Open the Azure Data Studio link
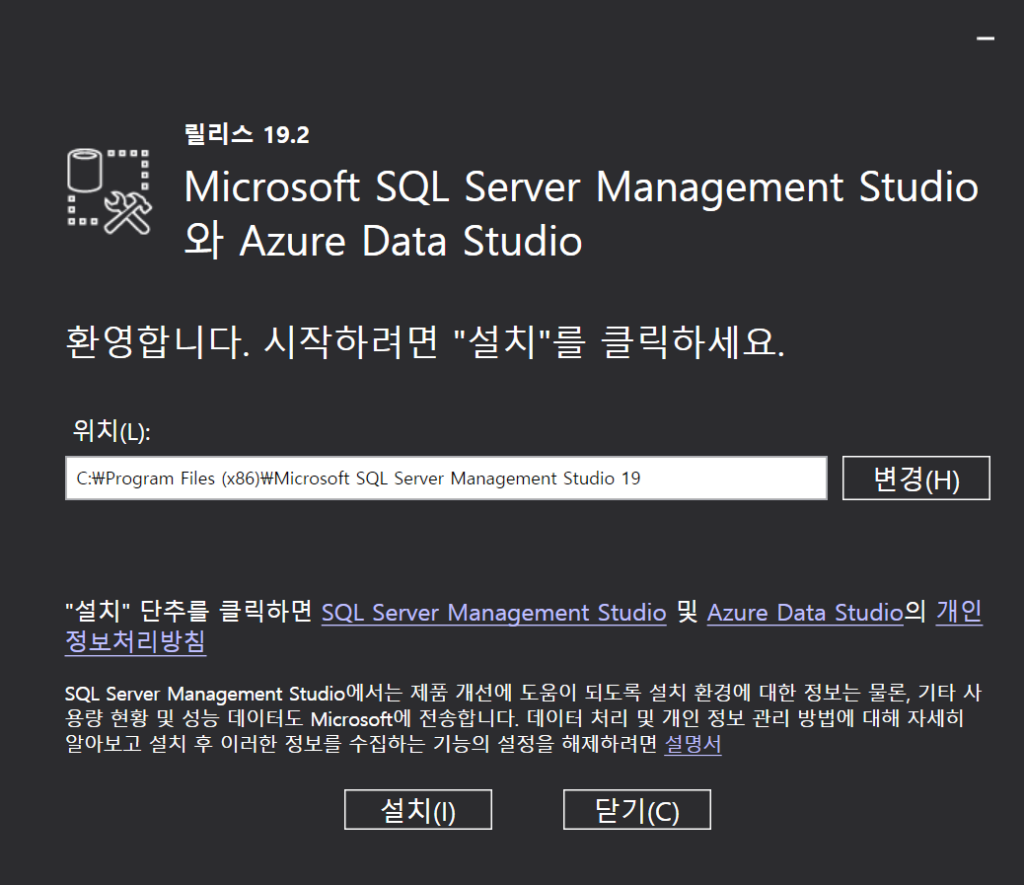The width and height of the screenshot is (1024, 885). pos(805,613)
